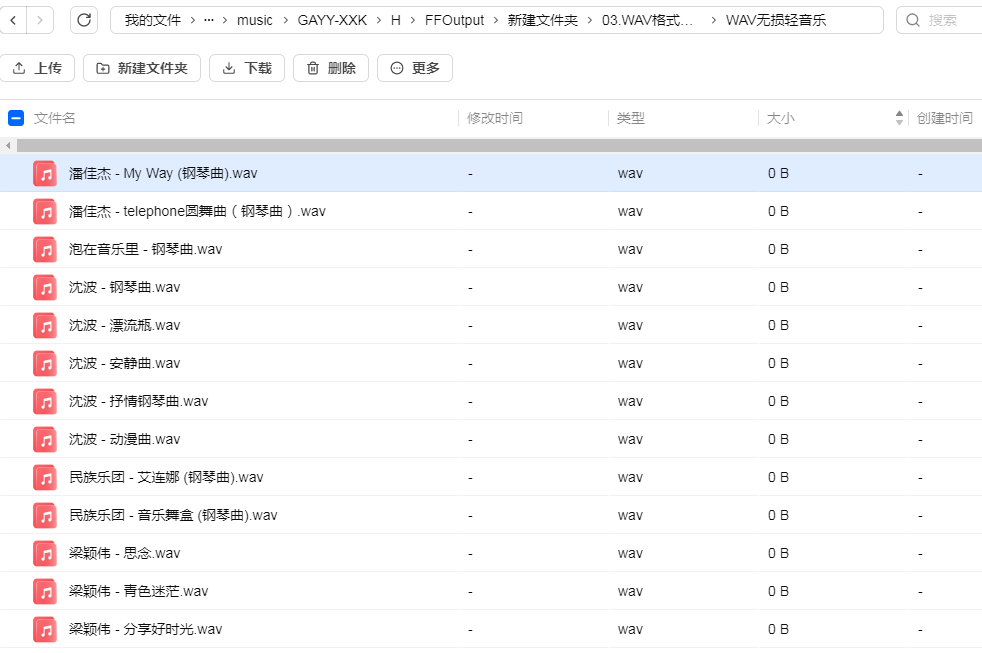Image resolution: width=982 pixels, height=653 pixels.
Task: Click the icon for 沈波 - 动漫曲.wav
Action: pos(45,440)
